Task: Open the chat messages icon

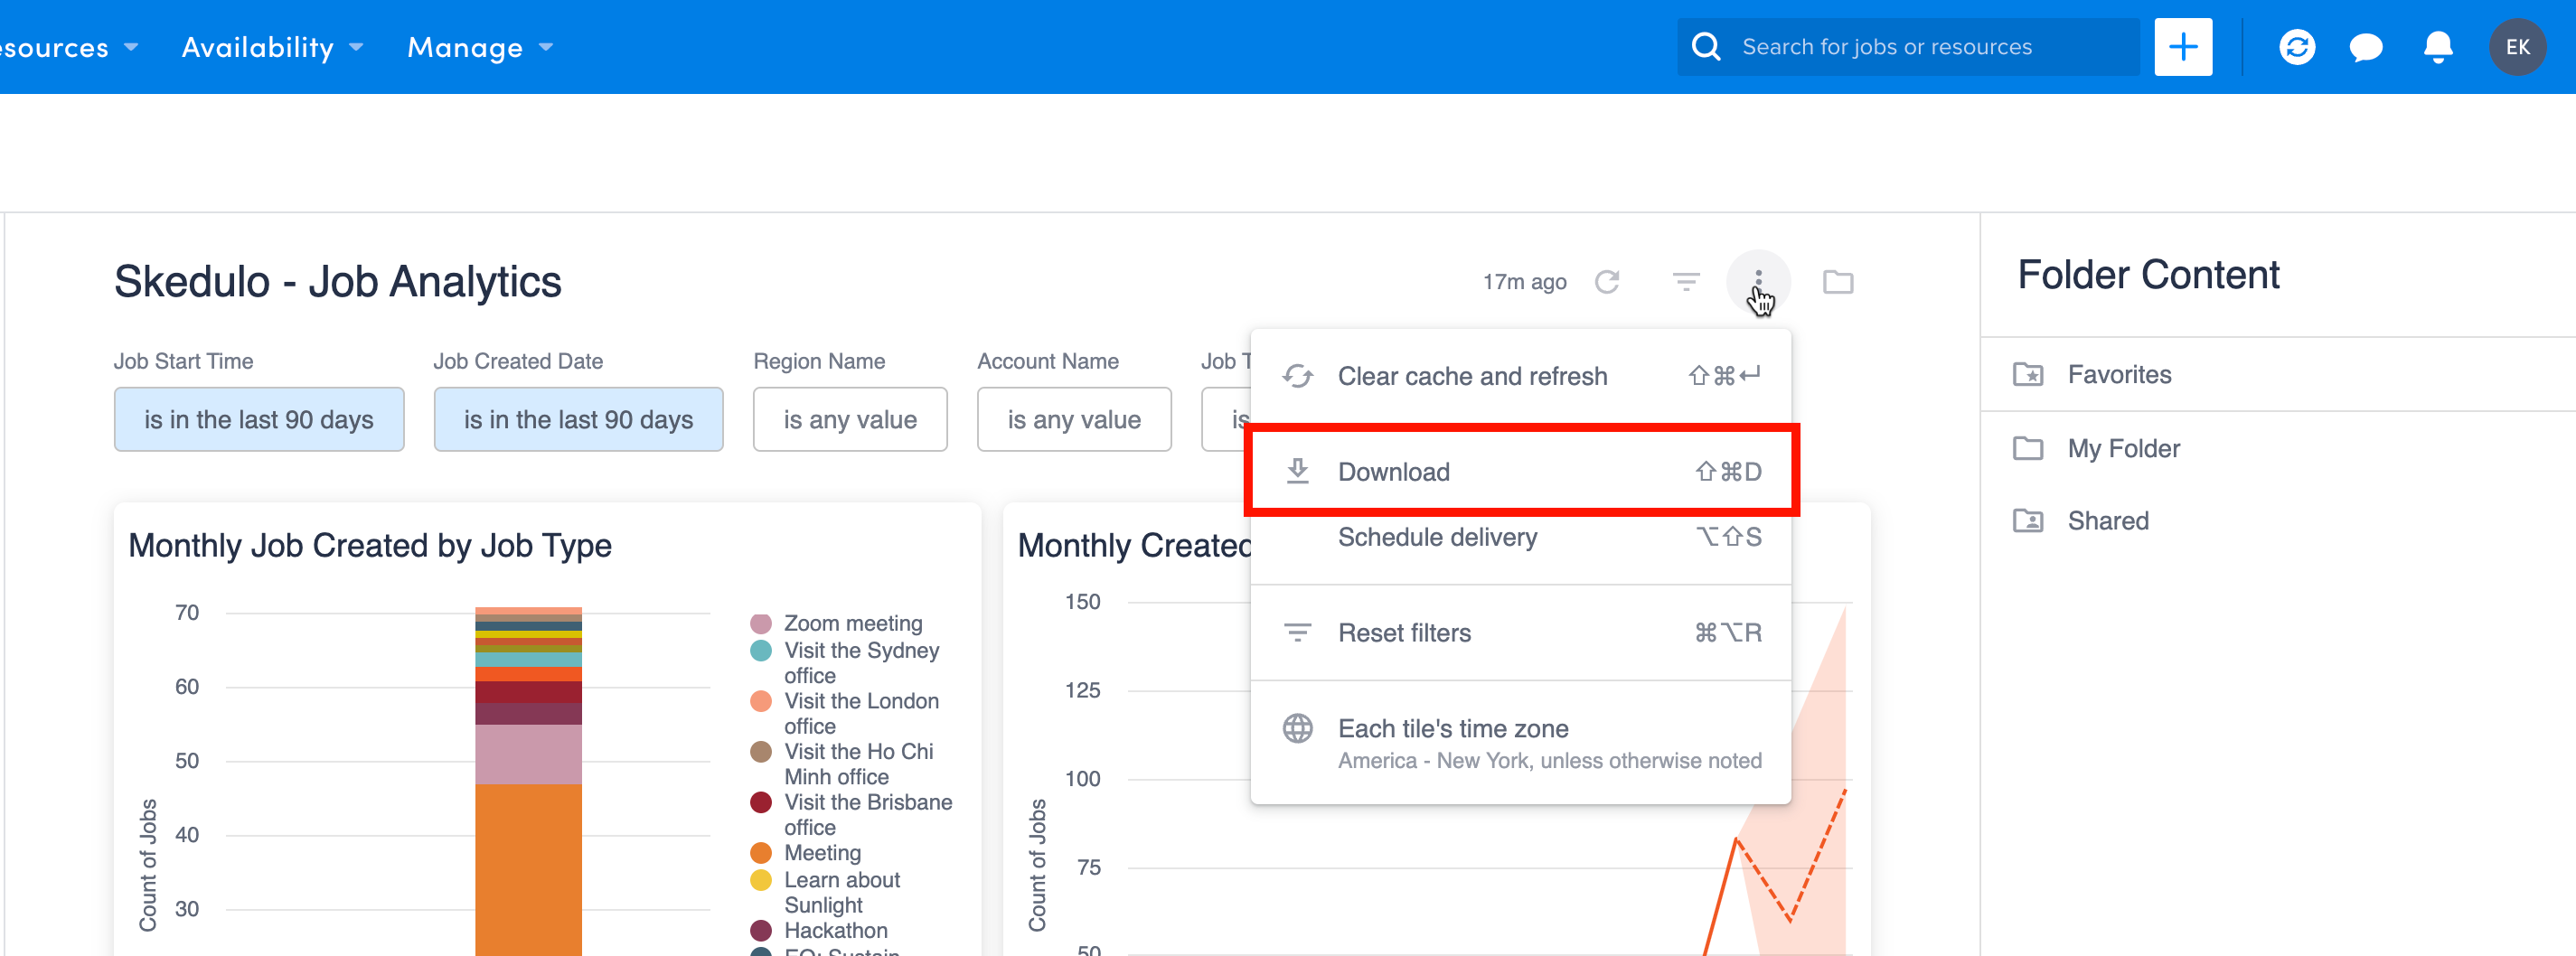Action: tap(2366, 46)
